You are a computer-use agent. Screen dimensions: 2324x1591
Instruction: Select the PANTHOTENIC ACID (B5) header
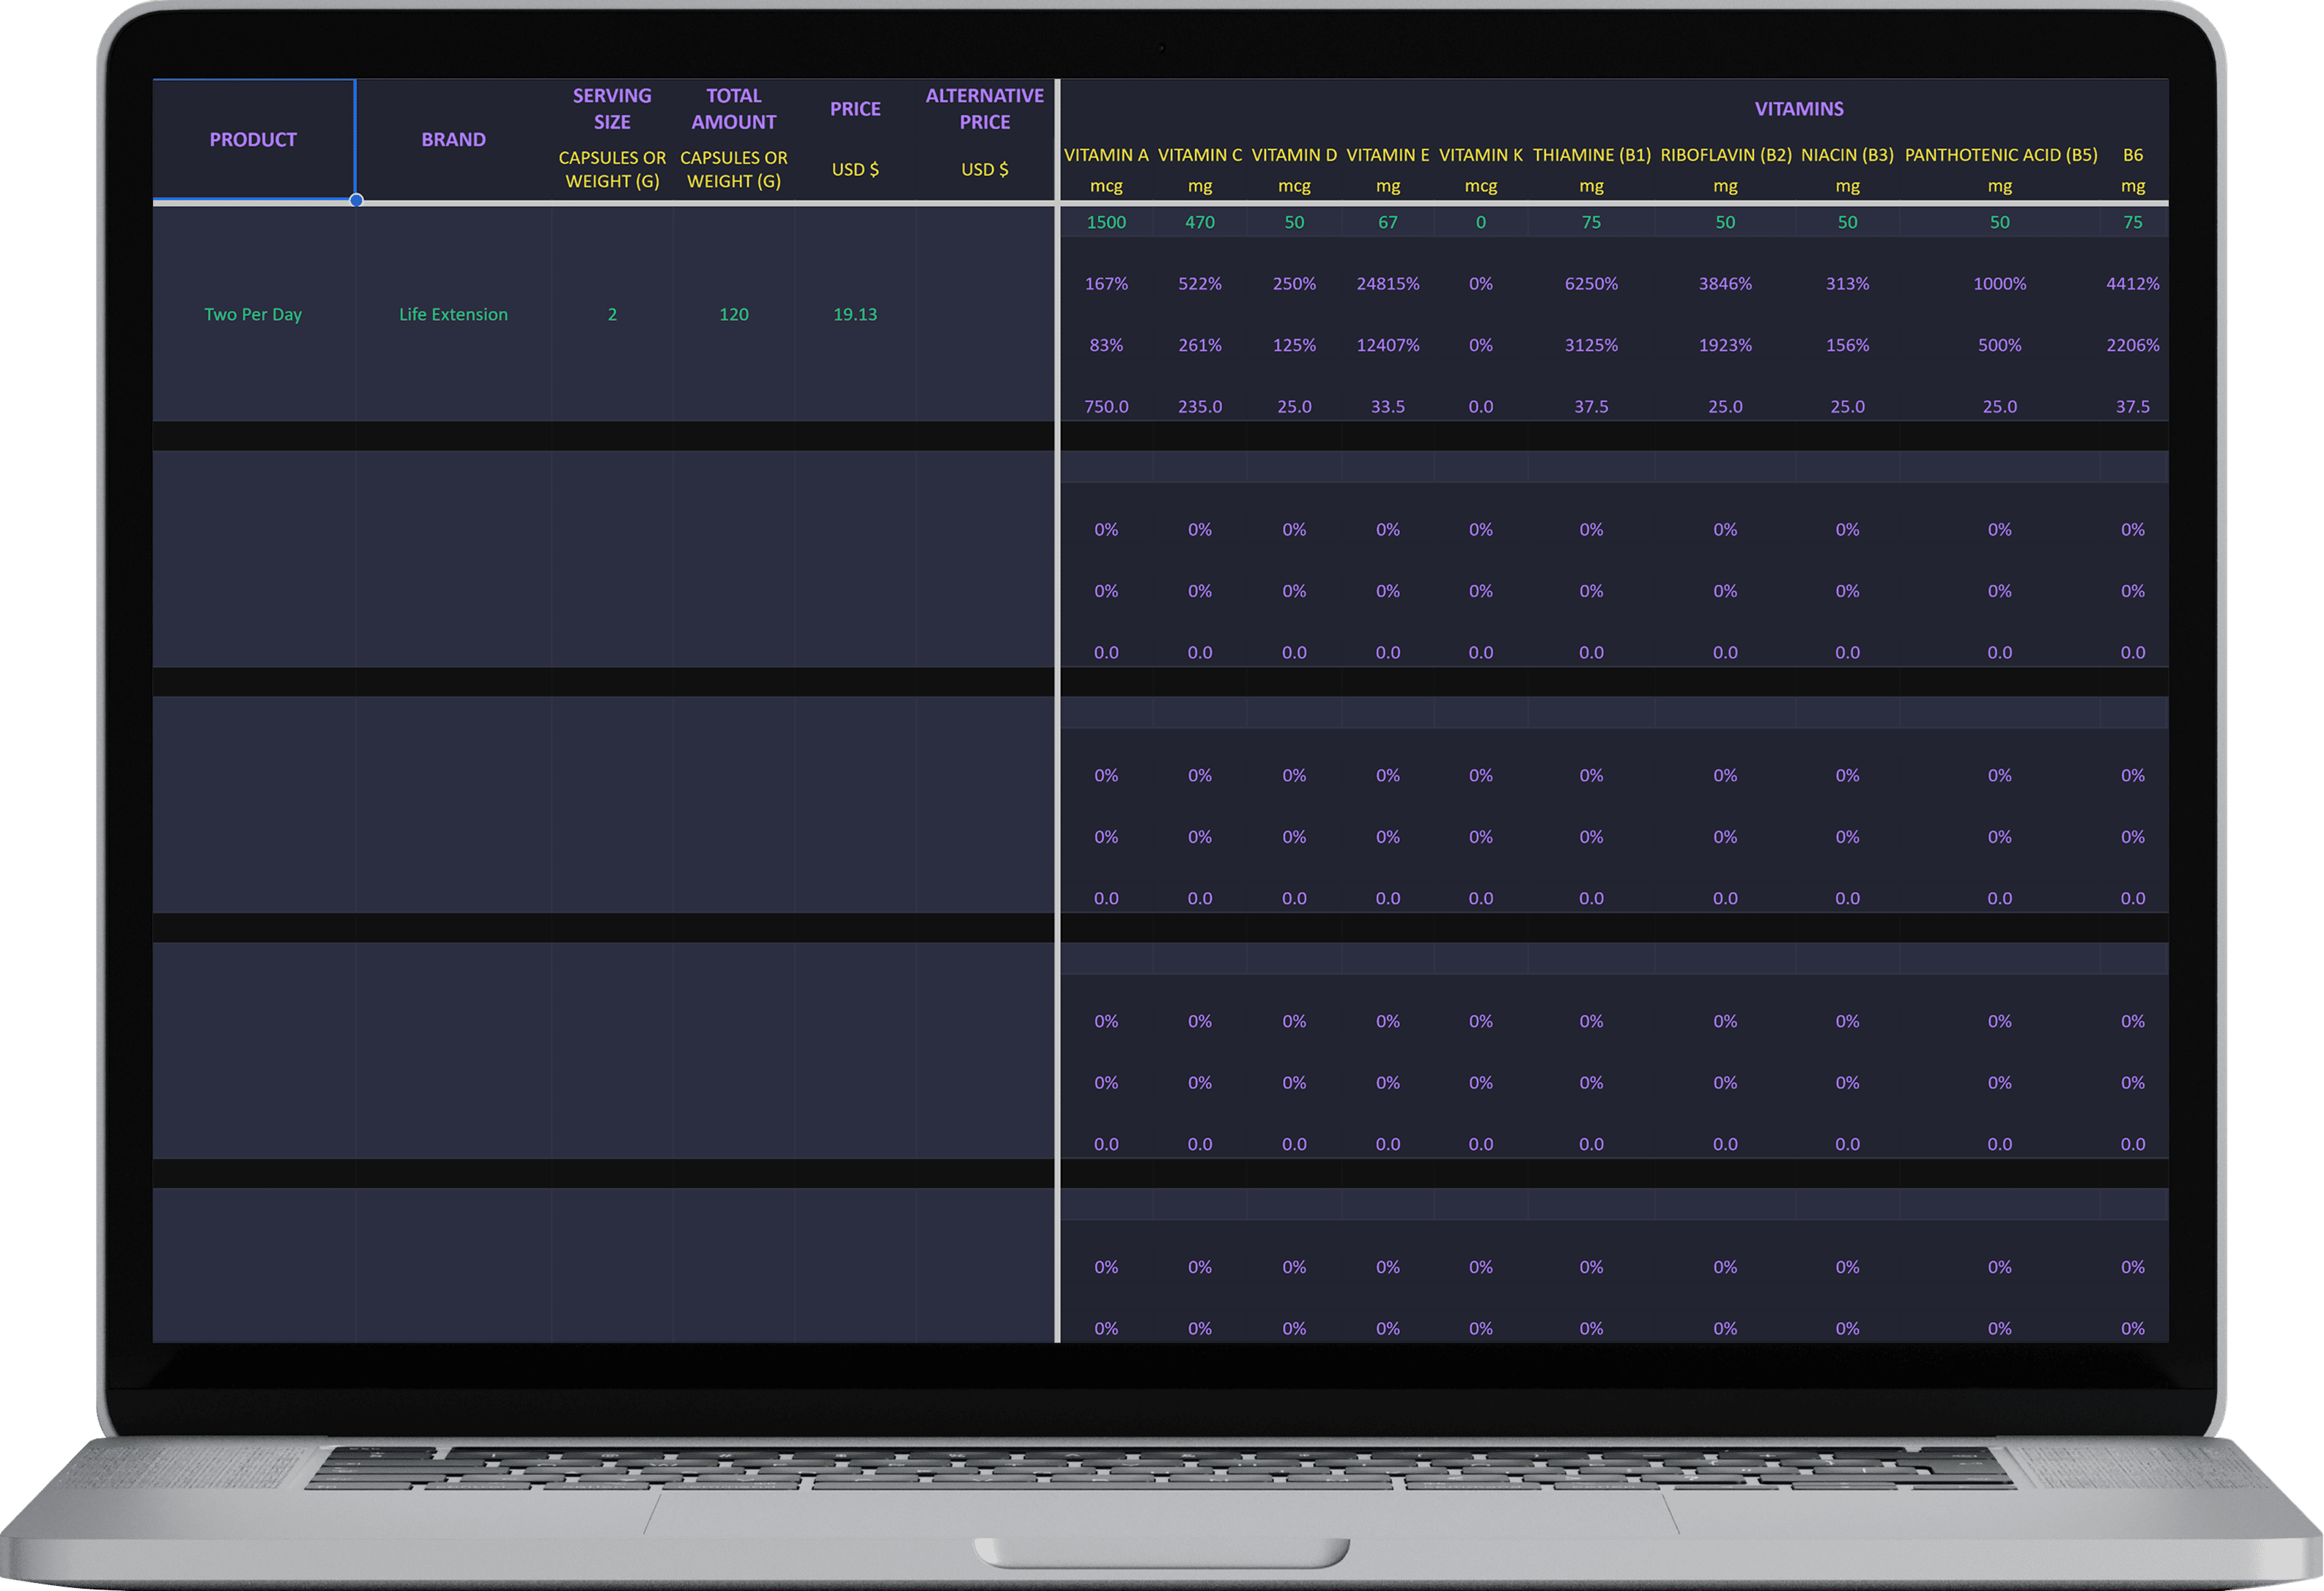pos(2000,155)
